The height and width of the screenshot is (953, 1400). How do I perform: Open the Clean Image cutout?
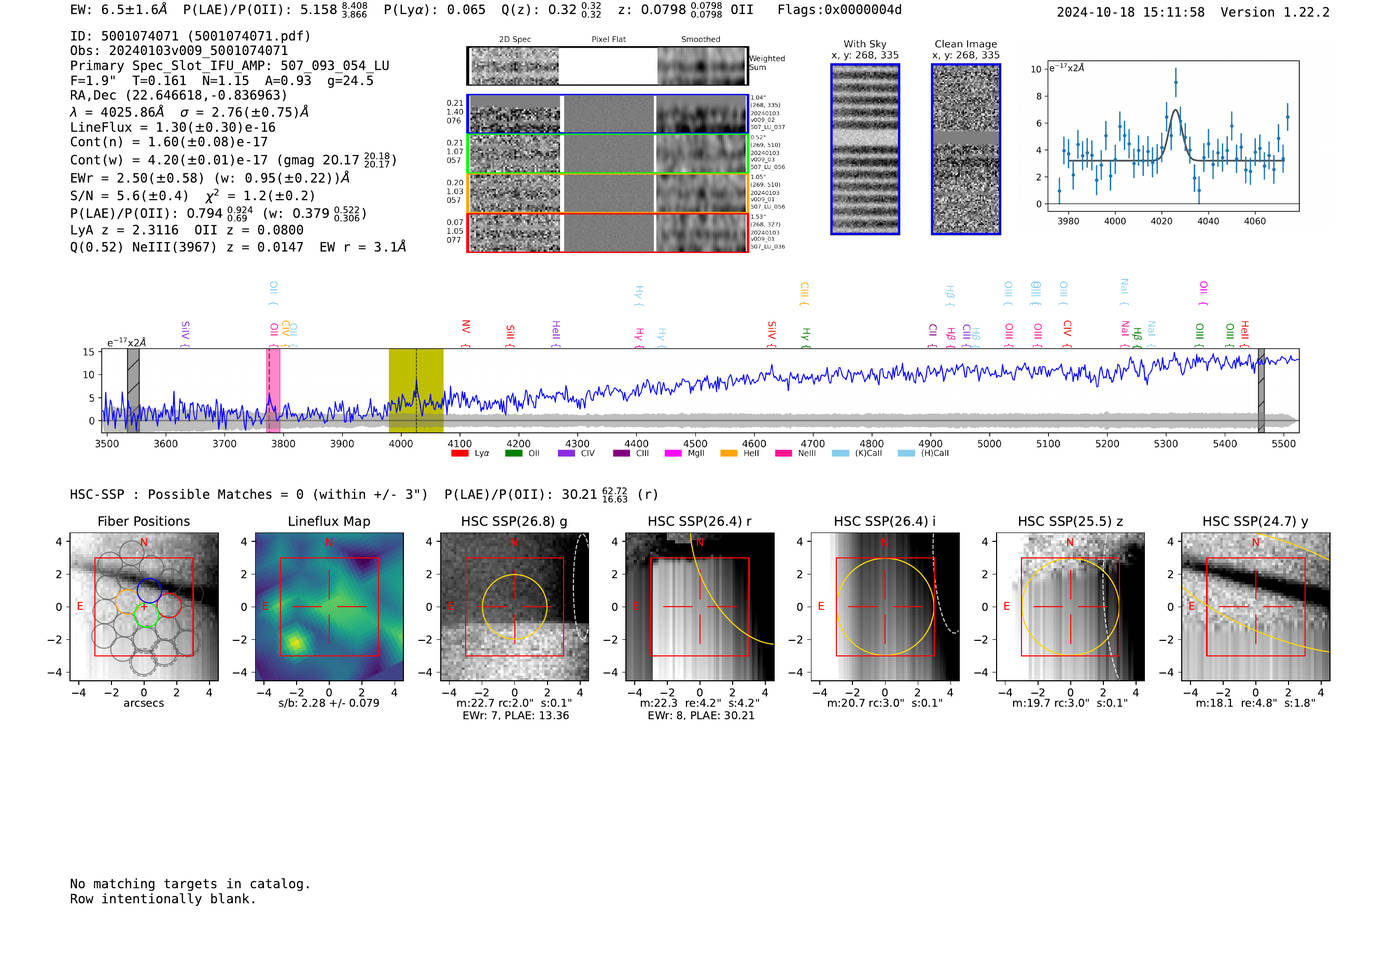966,149
